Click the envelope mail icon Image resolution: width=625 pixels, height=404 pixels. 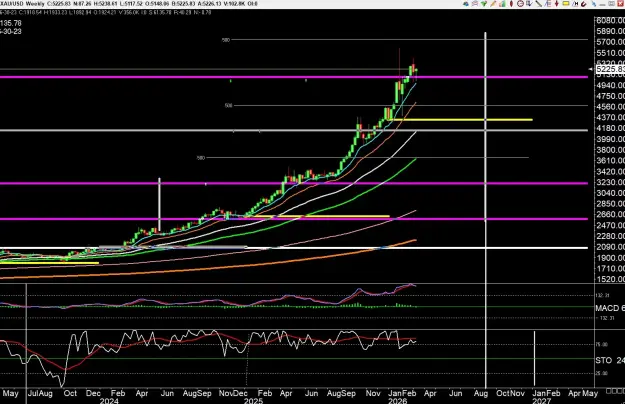click(x=475, y=4)
